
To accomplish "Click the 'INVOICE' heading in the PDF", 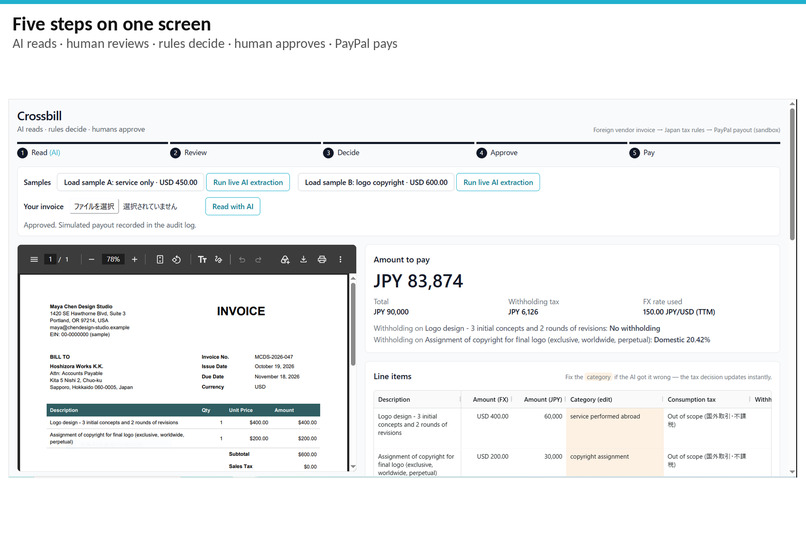I will (241, 311).
